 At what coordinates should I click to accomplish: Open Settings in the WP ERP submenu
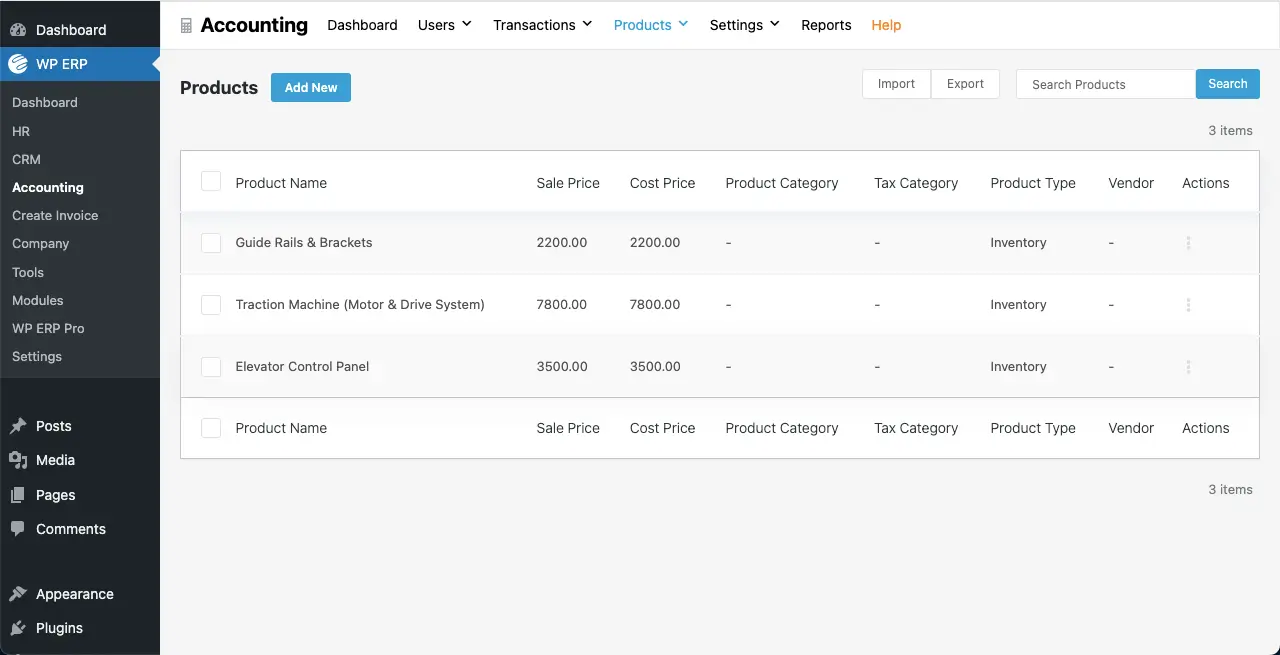coord(37,356)
